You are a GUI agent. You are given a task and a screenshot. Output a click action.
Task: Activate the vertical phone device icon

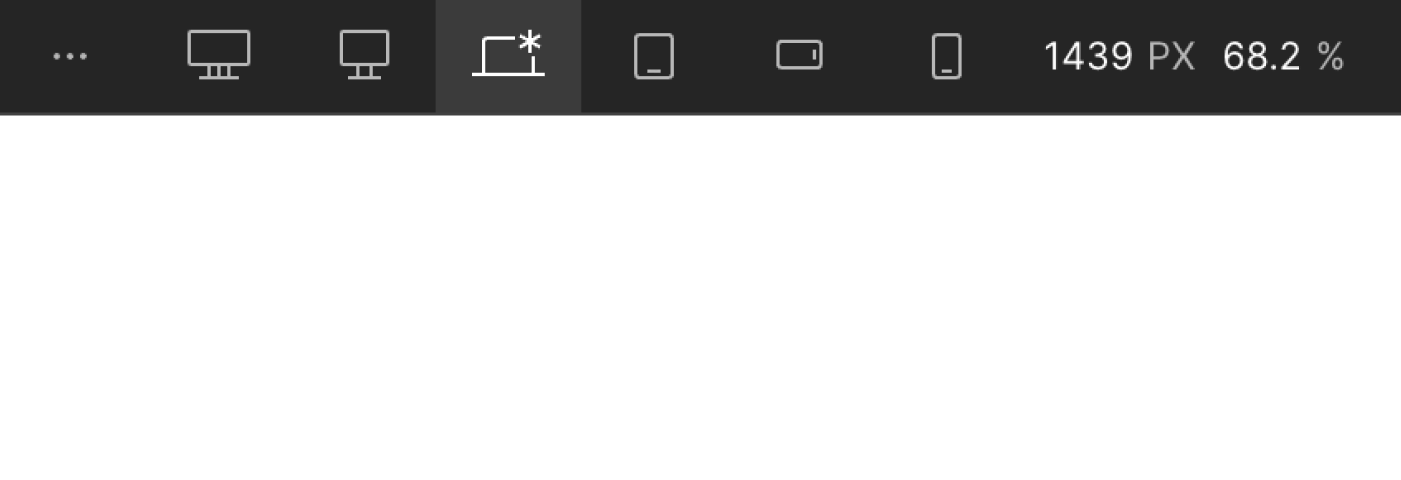point(946,56)
